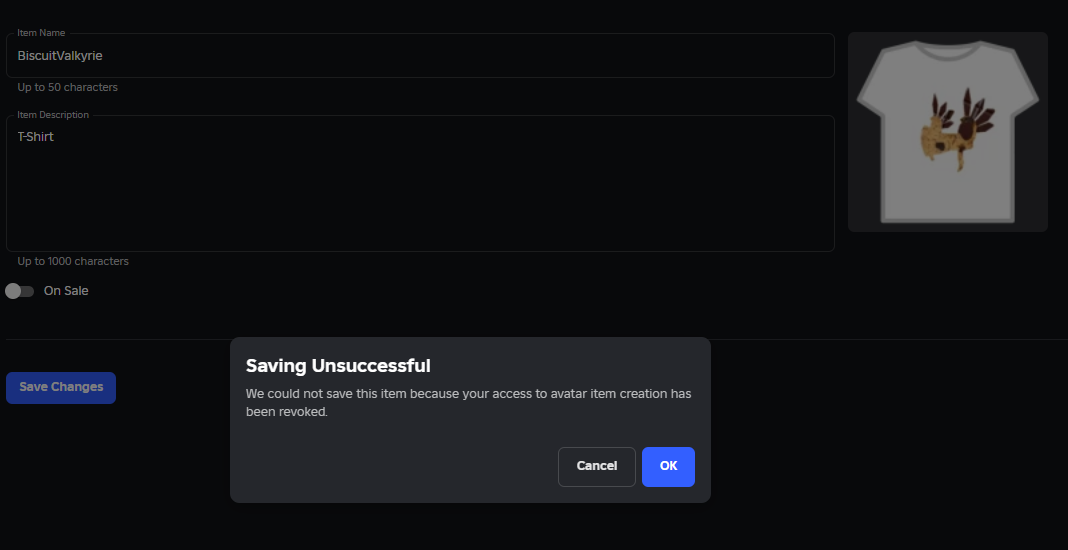Image resolution: width=1068 pixels, height=550 pixels.
Task: Click the T-Shirt text in Item Description
Action: [x=35, y=136]
